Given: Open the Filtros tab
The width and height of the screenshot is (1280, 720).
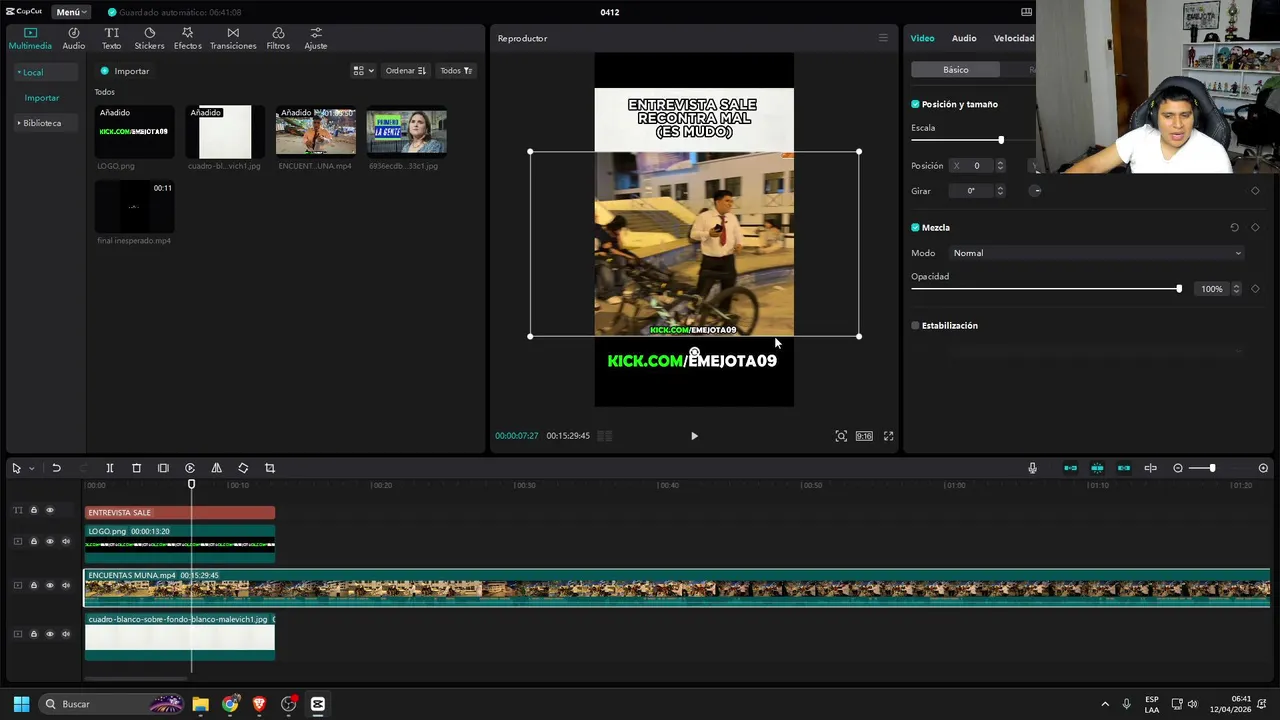Looking at the screenshot, I should [x=278, y=39].
